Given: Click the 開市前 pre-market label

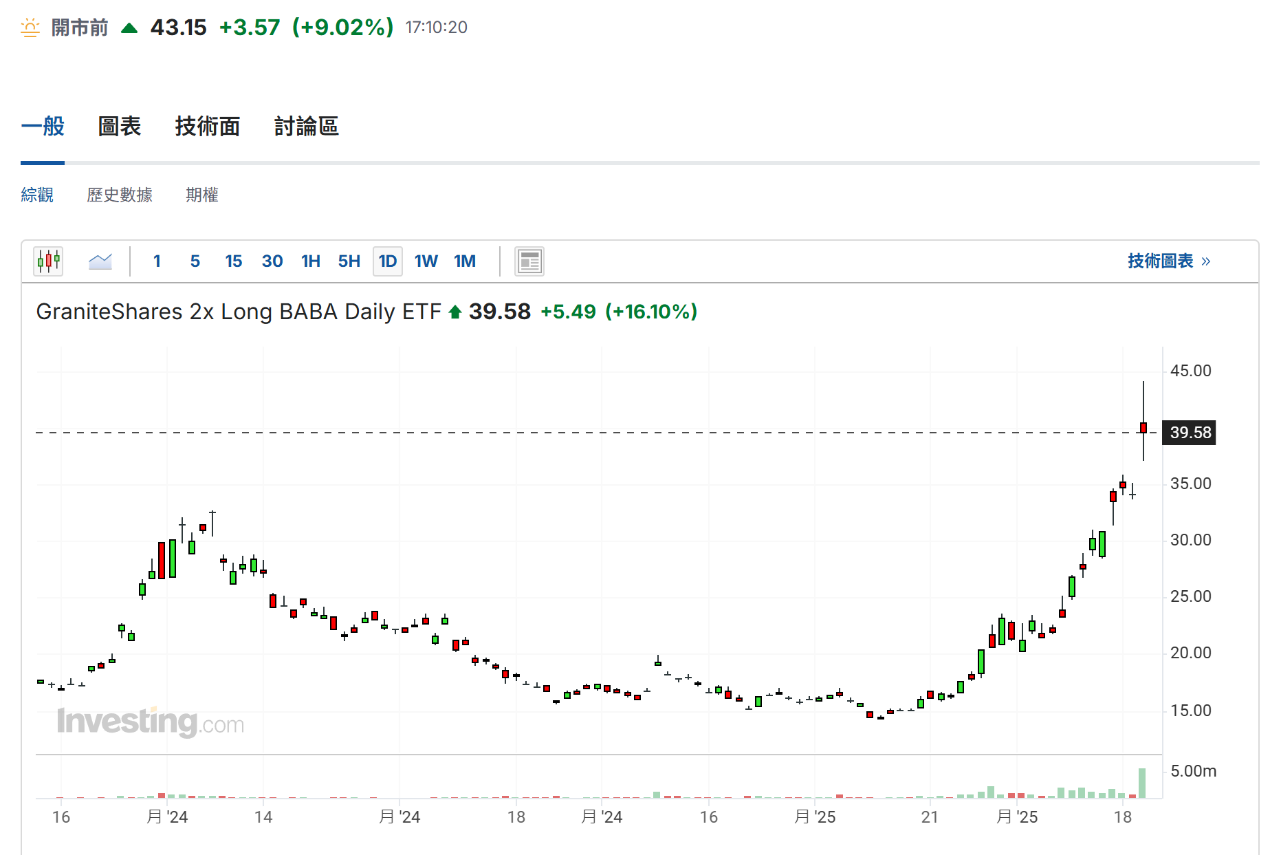Looking at the screenshot, I should point(80,28).
